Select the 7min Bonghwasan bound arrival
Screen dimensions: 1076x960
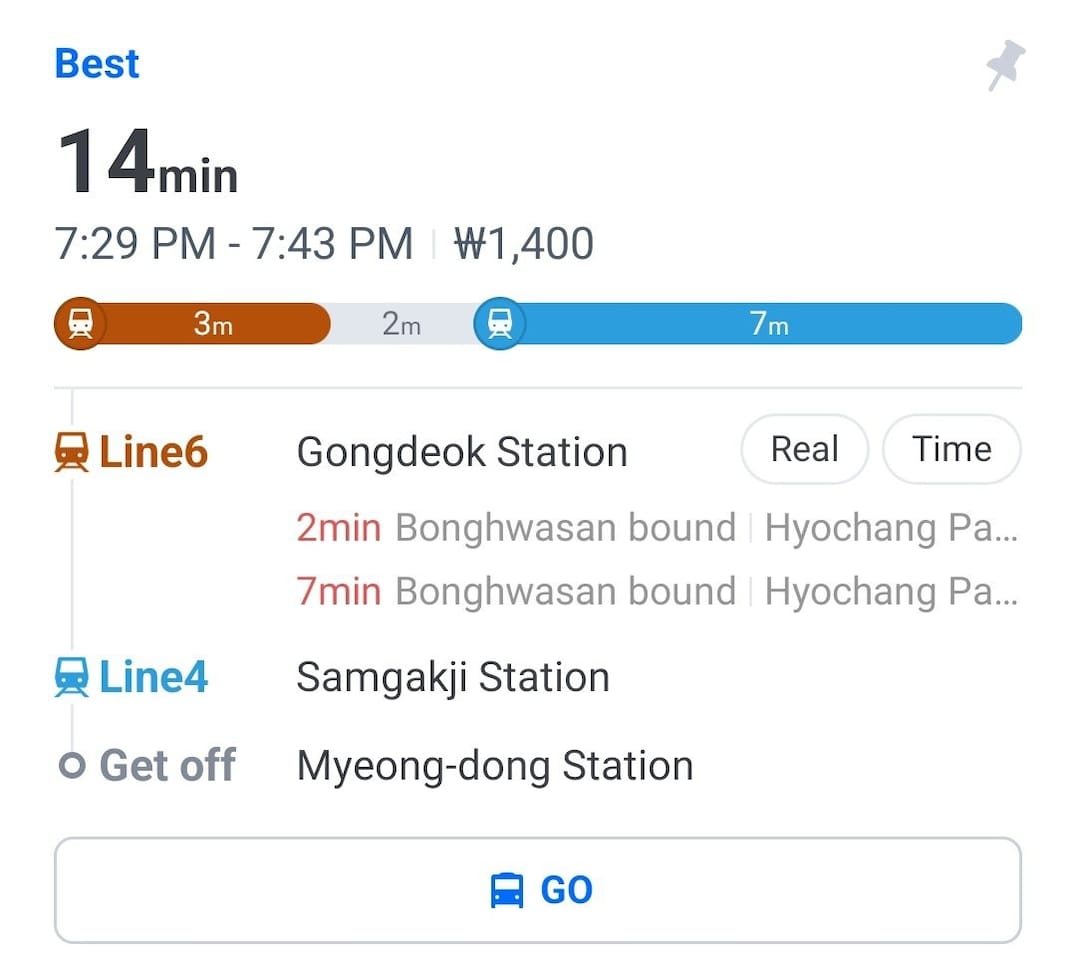655,591
